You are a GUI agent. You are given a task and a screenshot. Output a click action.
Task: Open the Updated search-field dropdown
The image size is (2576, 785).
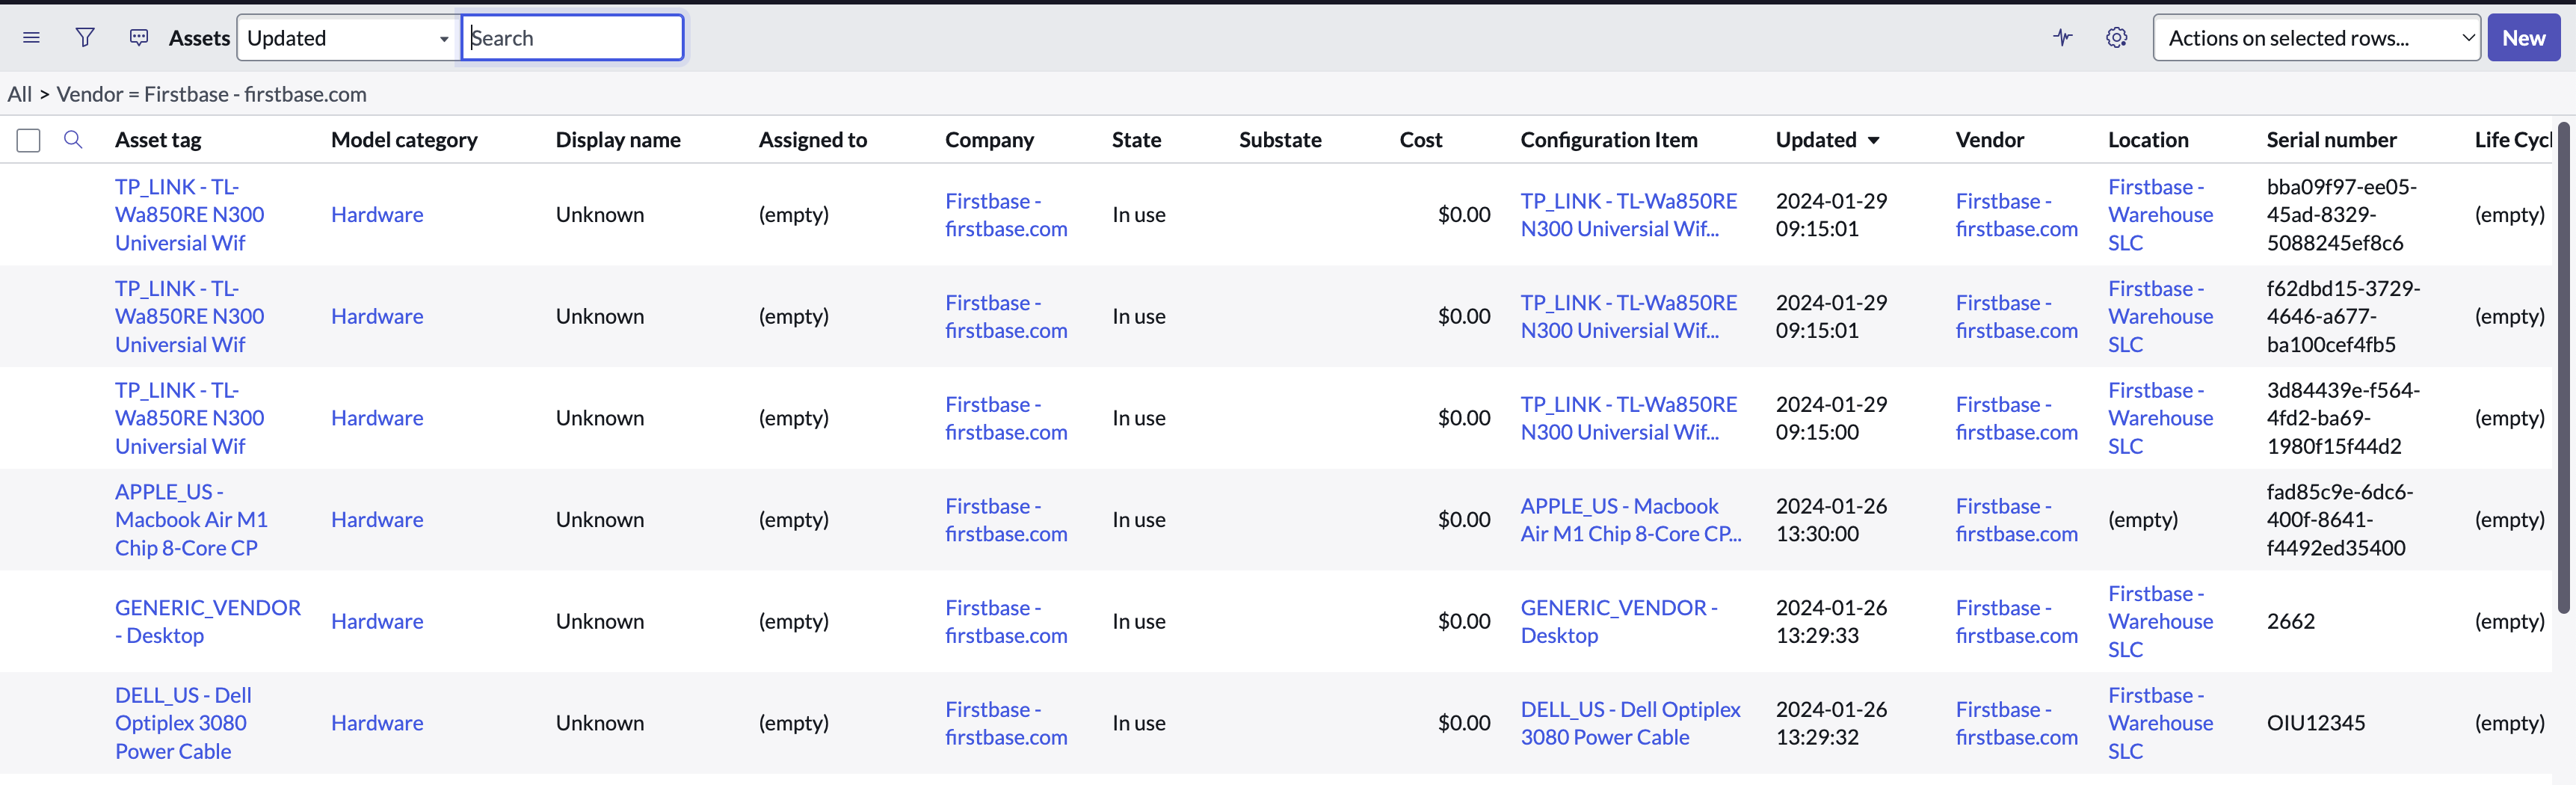pyautogui.click(x=348, y=38)
